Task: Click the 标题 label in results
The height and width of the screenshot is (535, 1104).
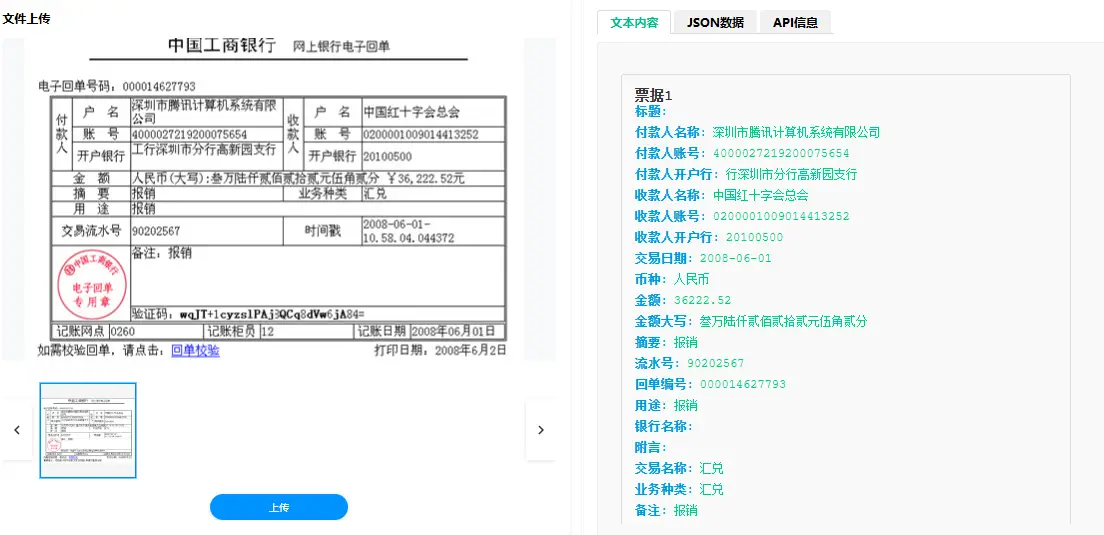Action: (651, 111)
